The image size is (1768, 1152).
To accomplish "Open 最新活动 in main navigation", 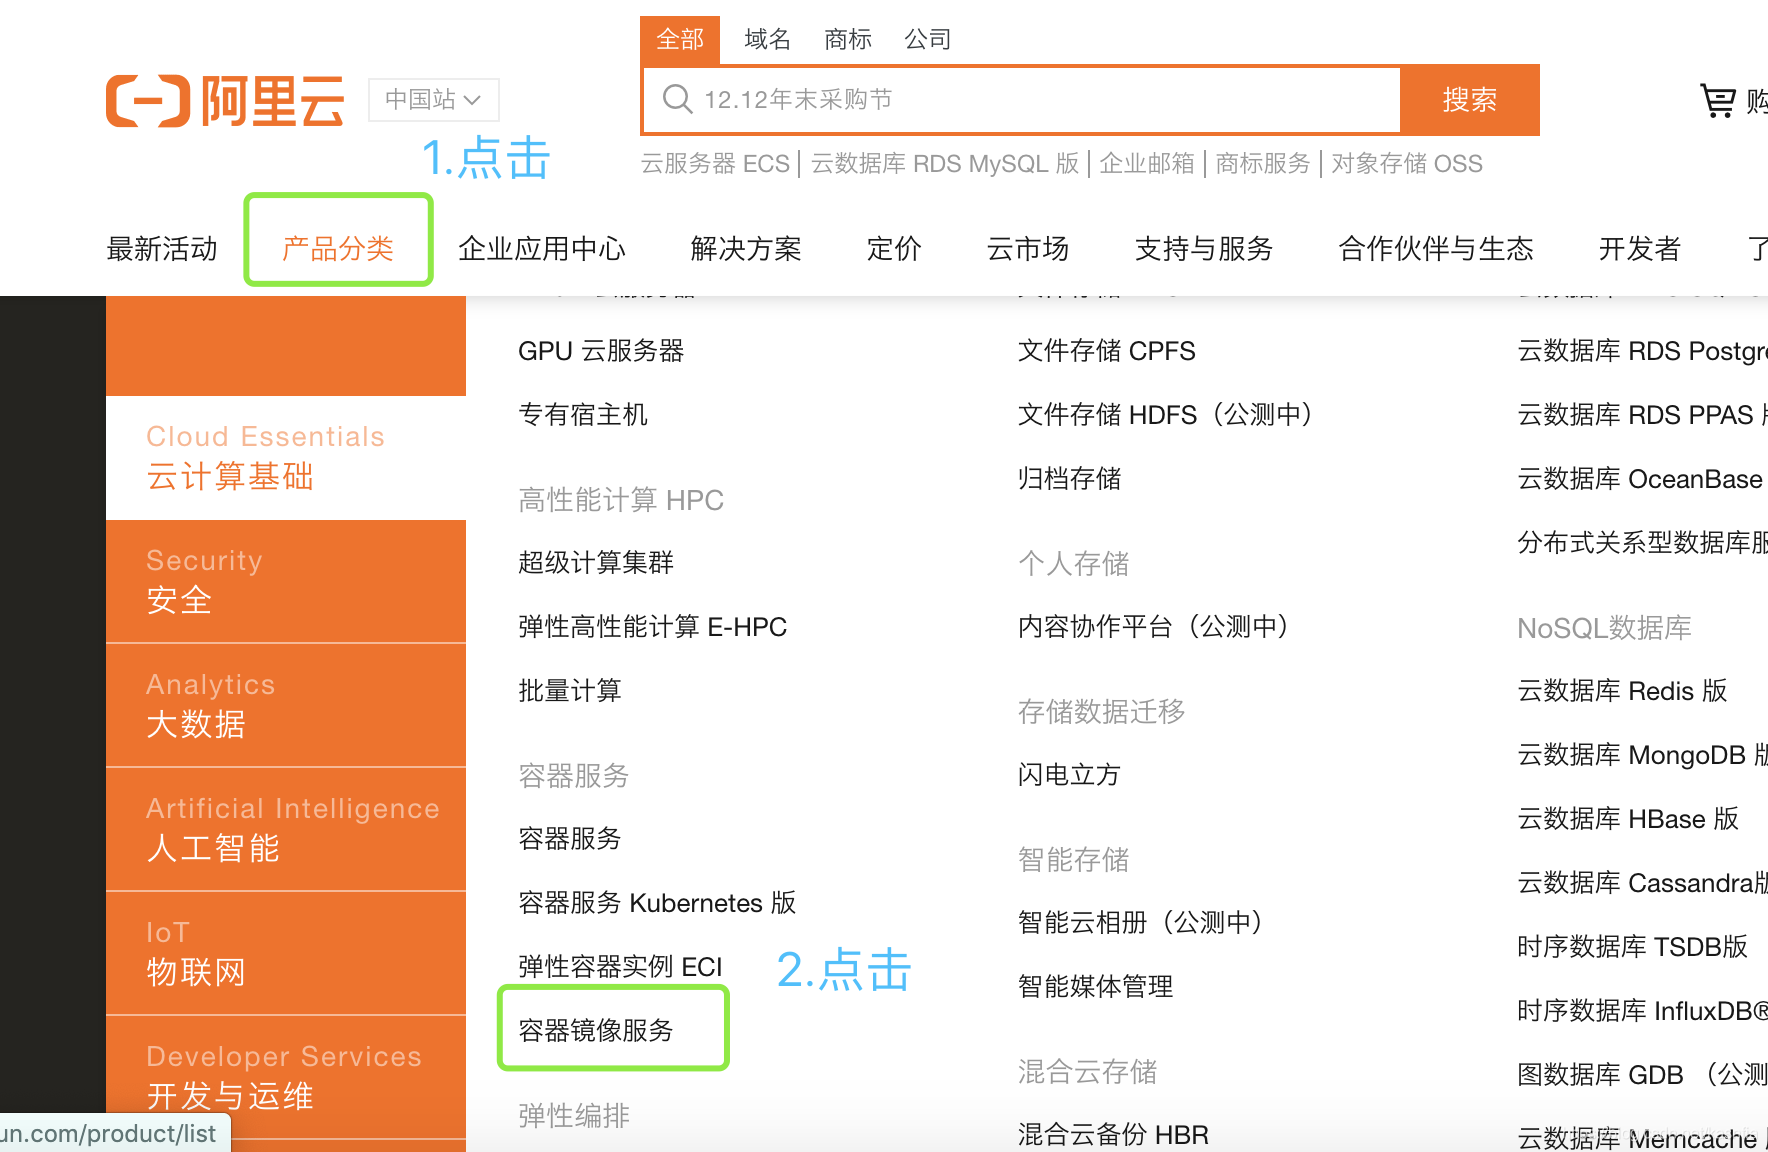I will click(162, 249).
